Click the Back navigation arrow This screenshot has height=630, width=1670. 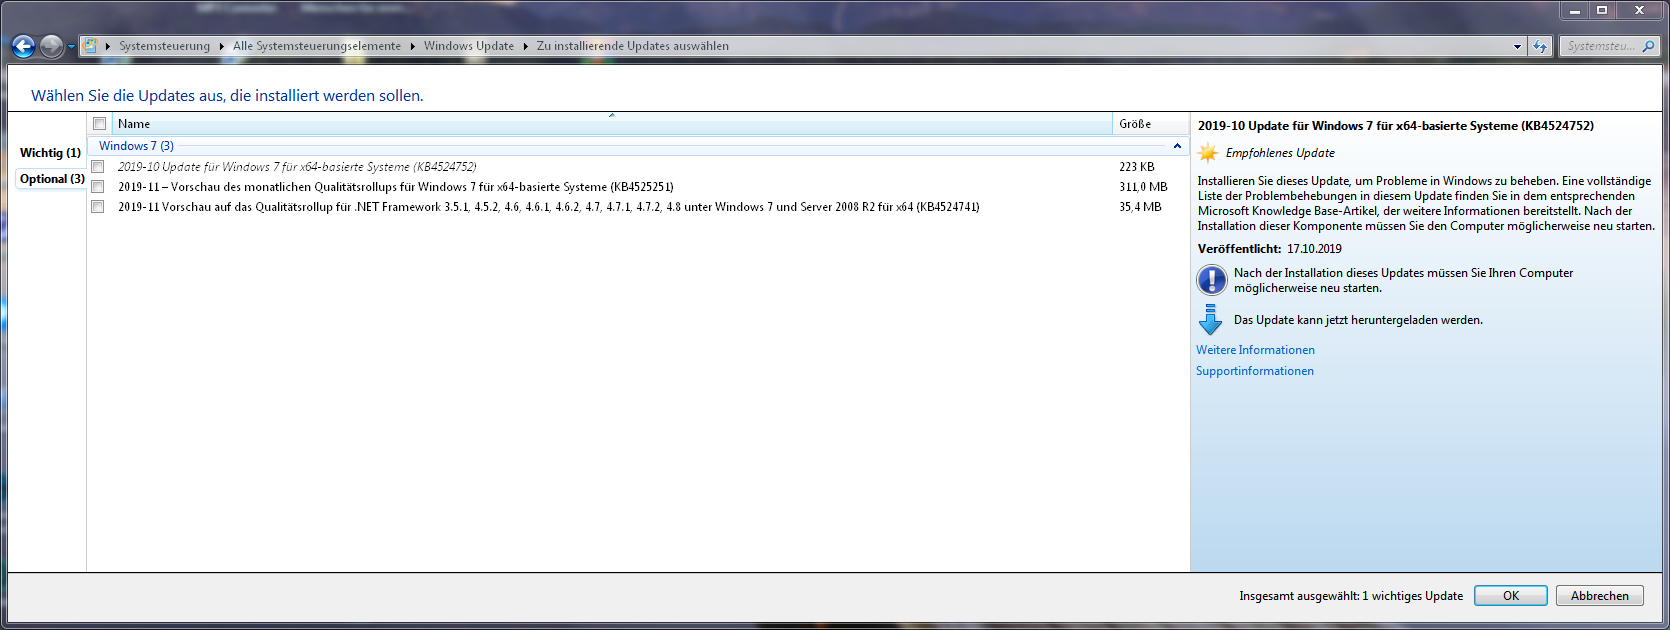(23, 46)
